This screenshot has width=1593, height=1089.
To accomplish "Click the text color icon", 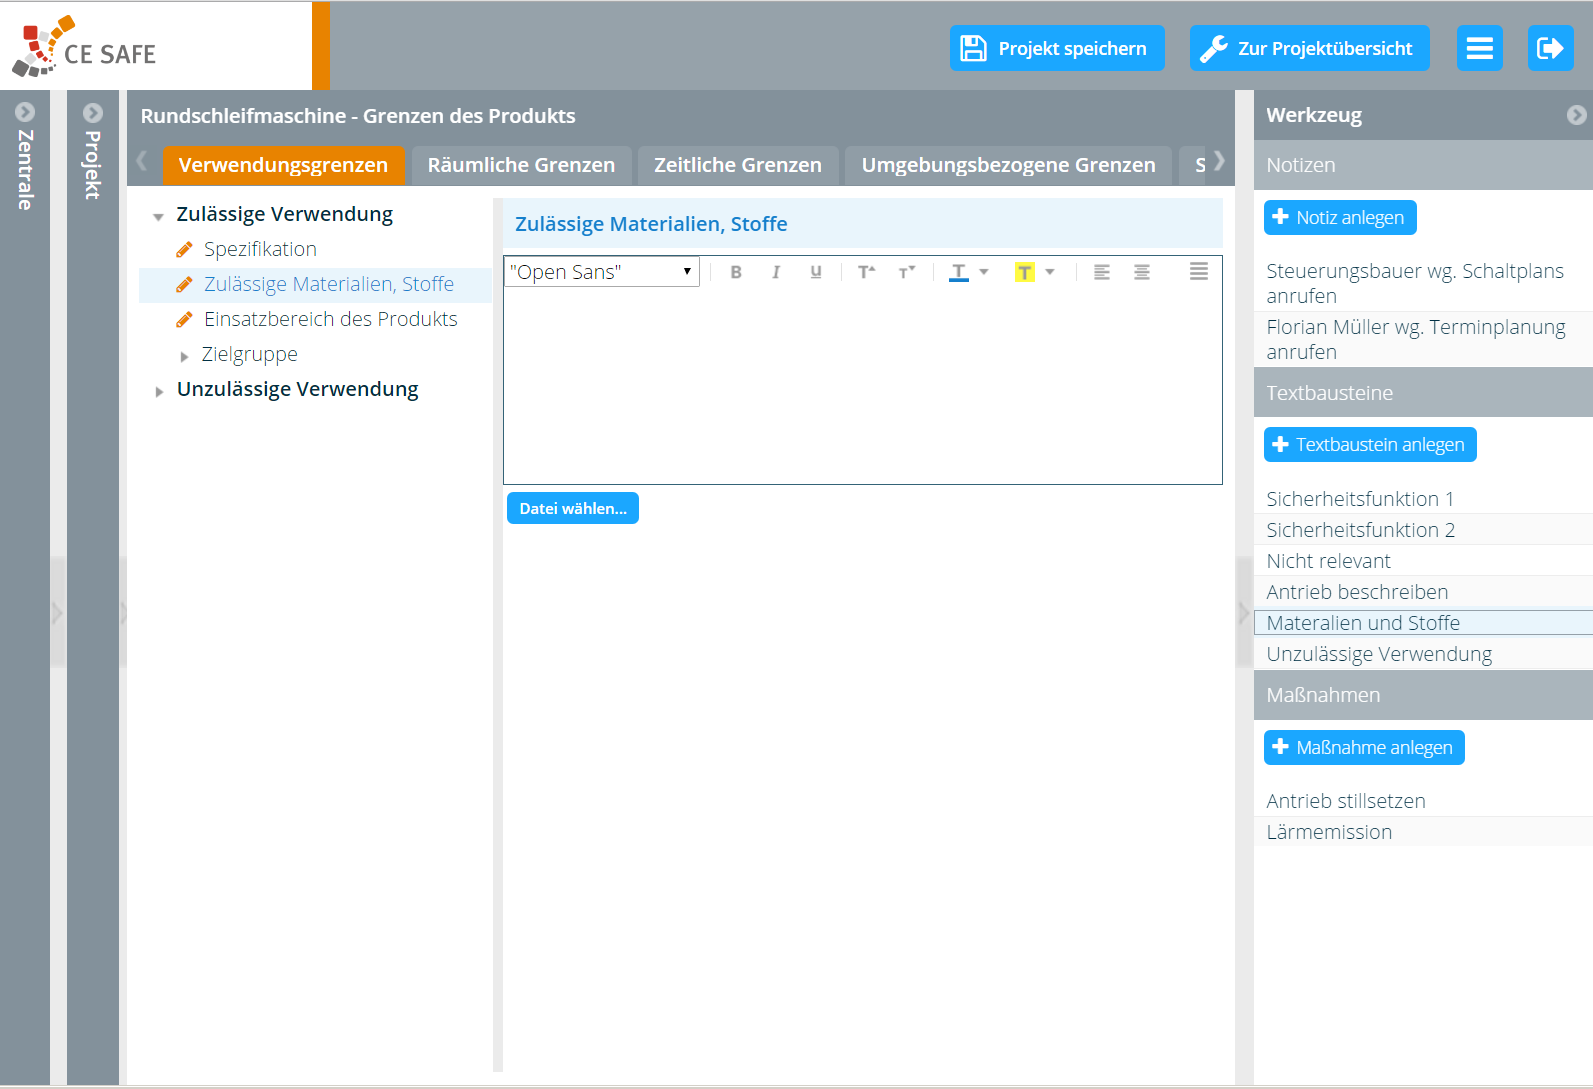I will (959, 272).
